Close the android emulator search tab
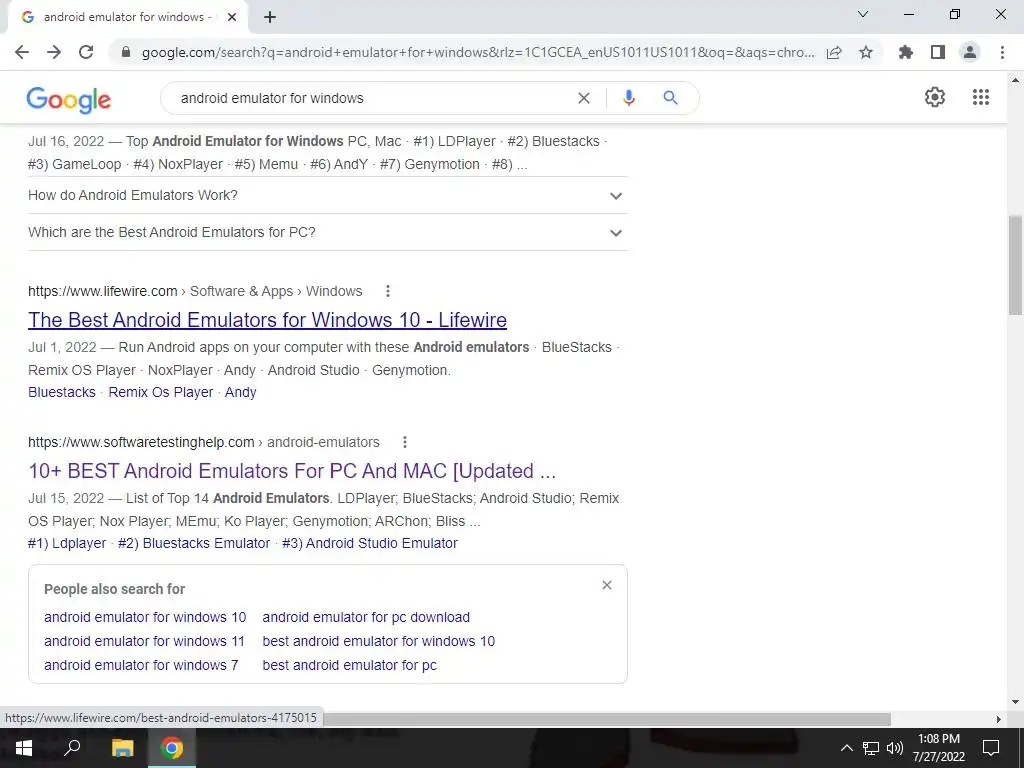 pyautogui.click(x=232, y=18)
